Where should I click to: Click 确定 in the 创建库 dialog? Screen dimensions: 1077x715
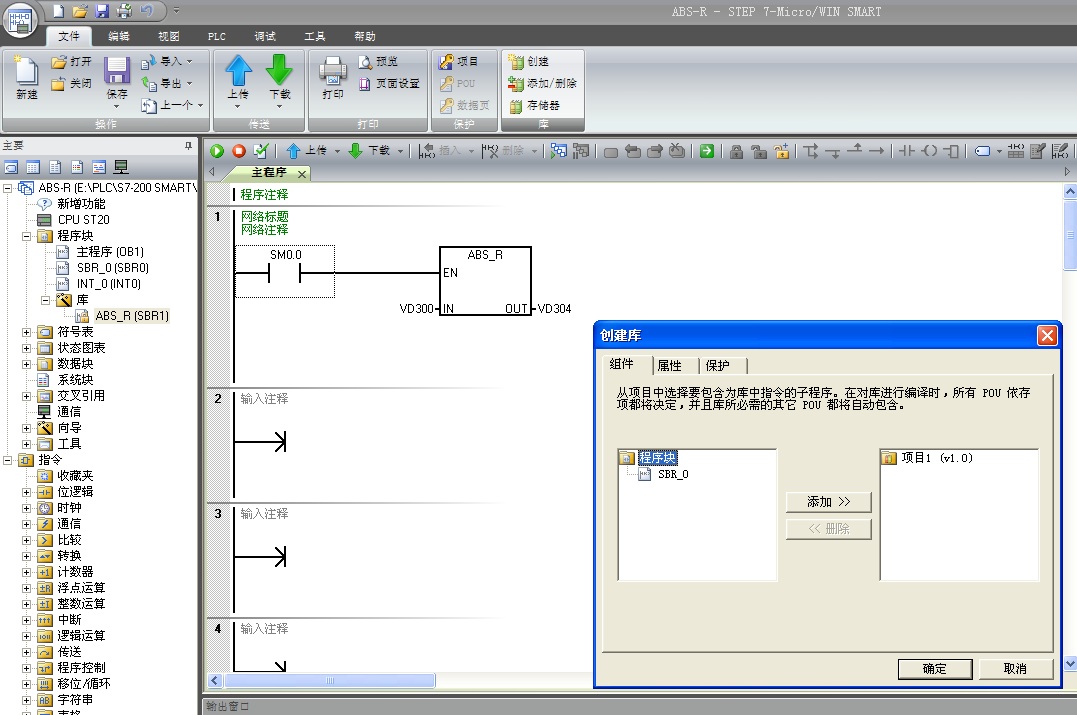935,669
